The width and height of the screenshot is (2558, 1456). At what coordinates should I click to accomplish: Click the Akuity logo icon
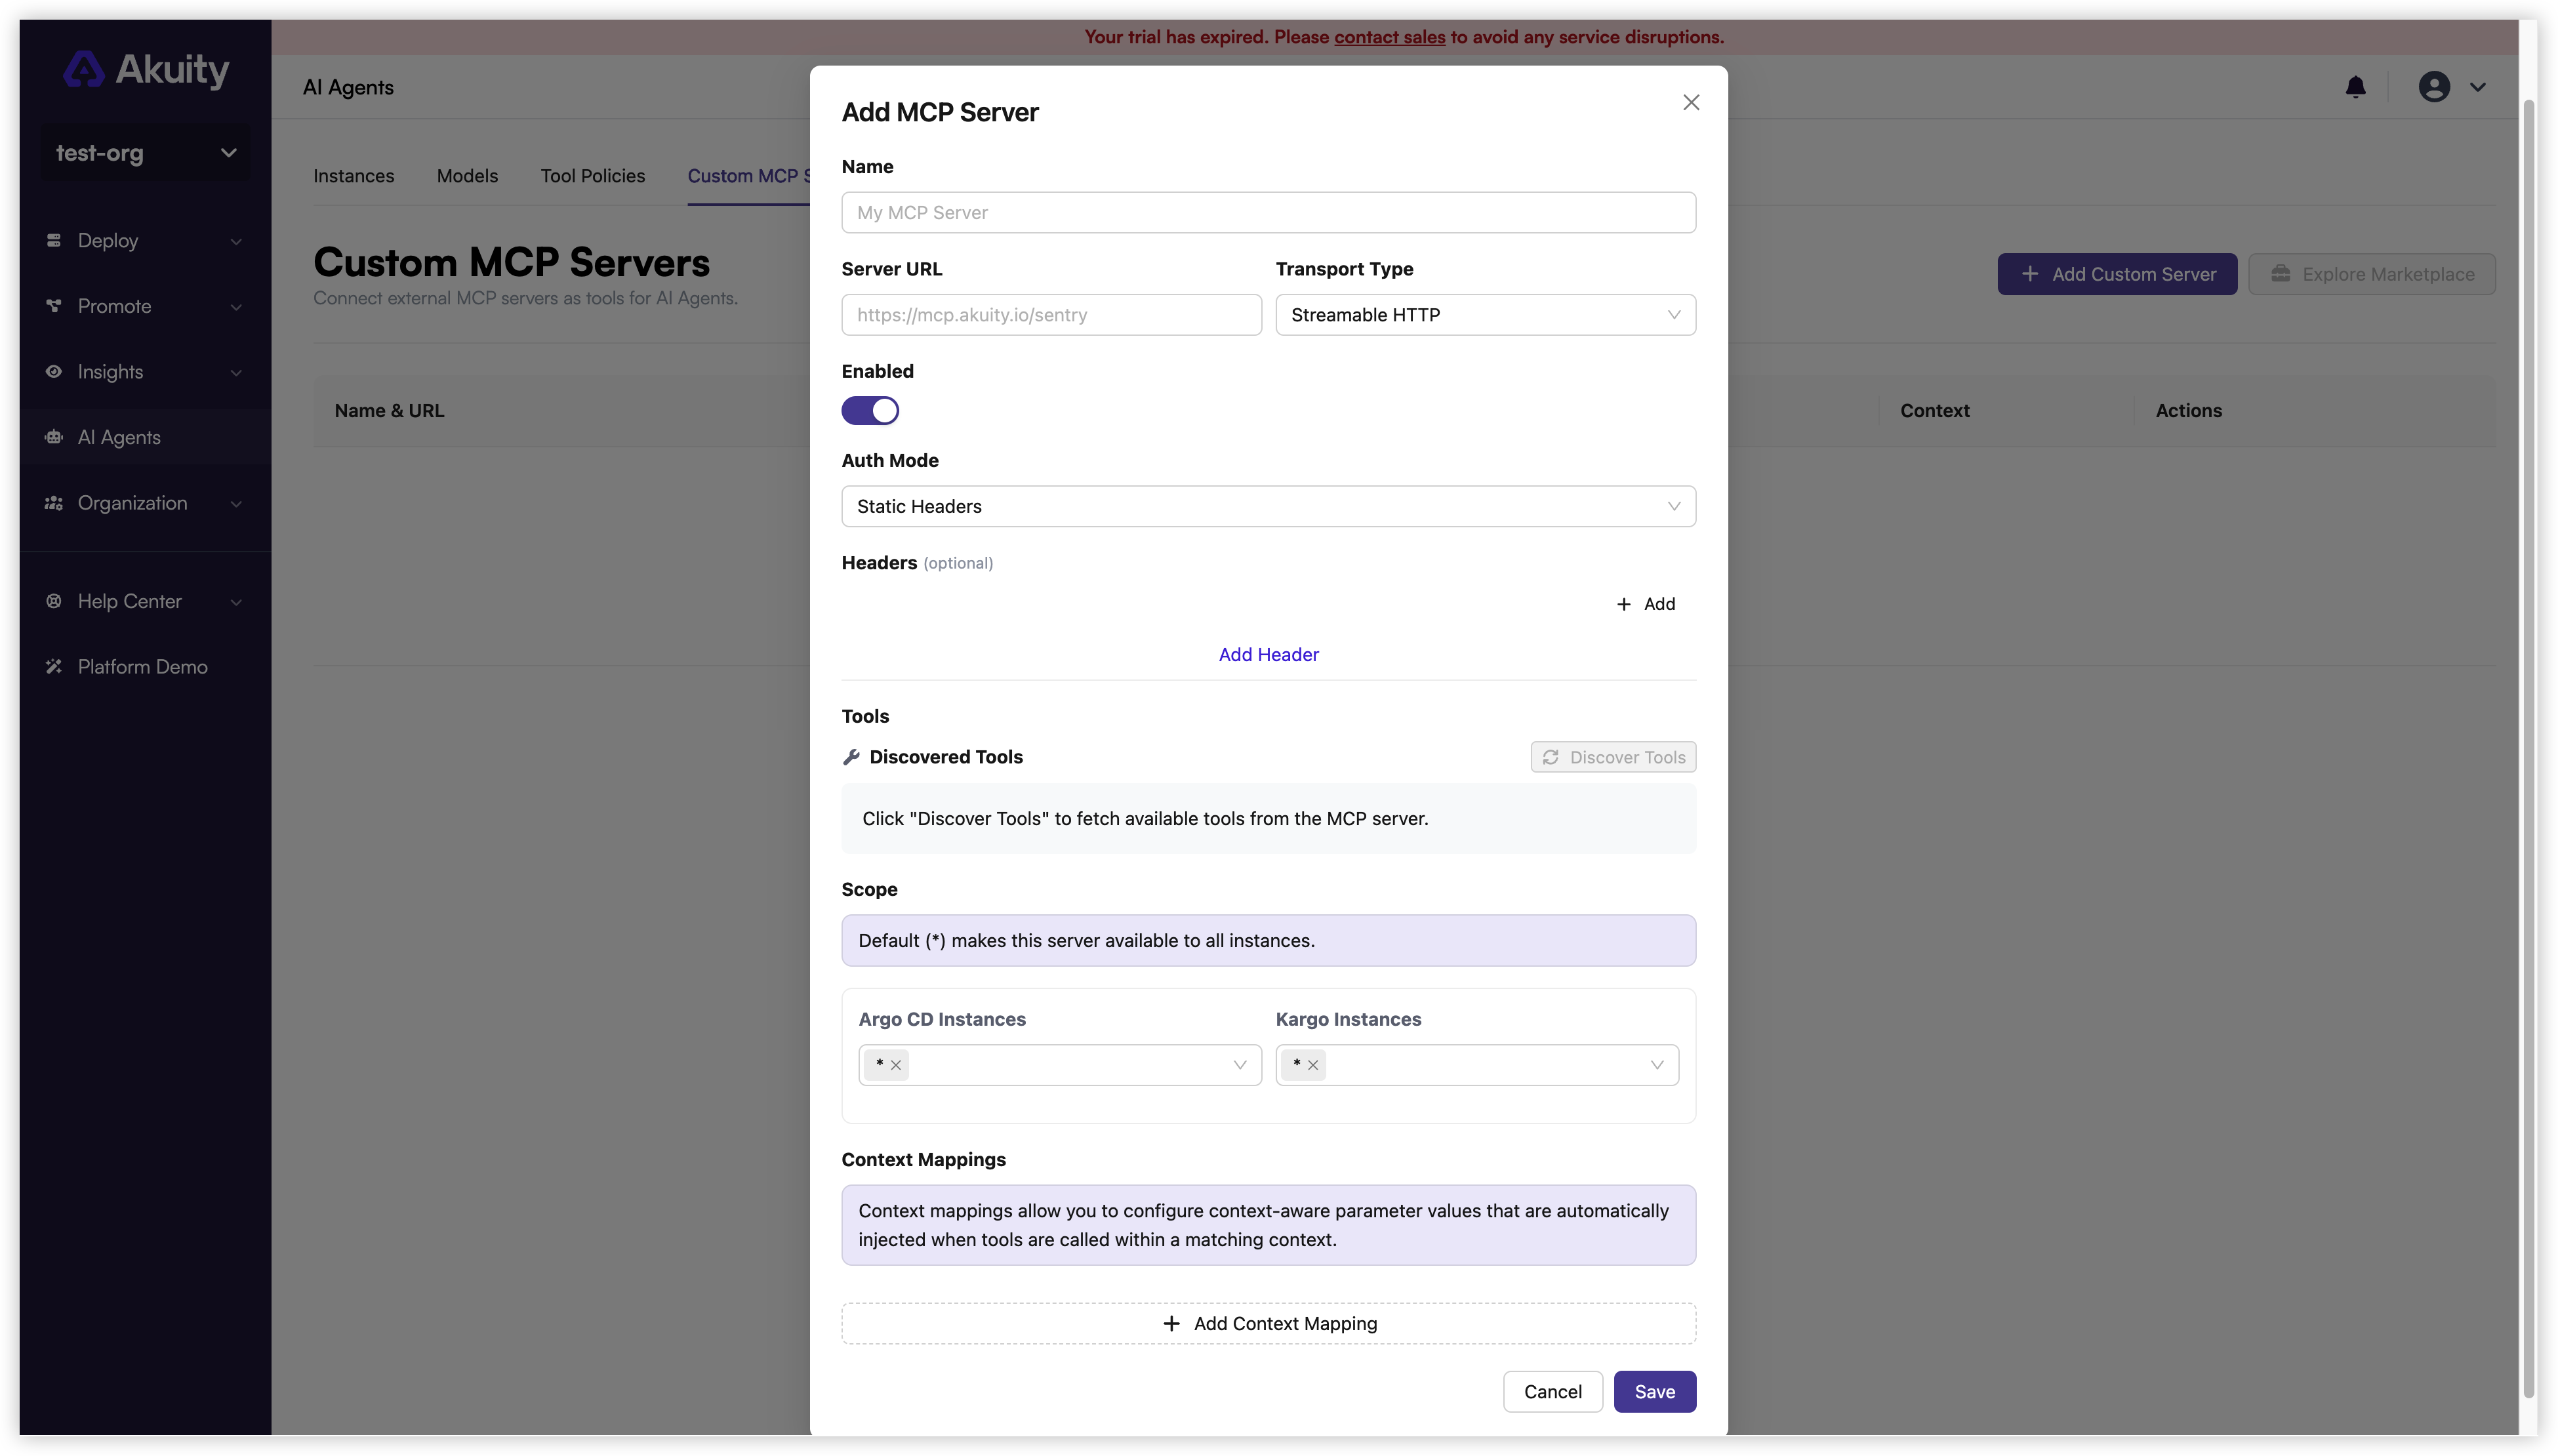tap(84, 70)
